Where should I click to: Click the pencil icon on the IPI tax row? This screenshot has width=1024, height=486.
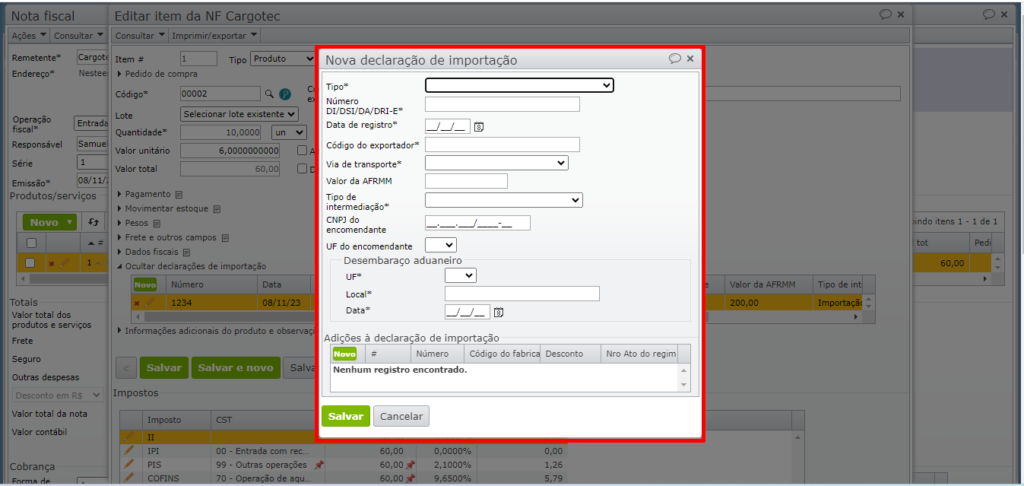(x=129, y=451)
